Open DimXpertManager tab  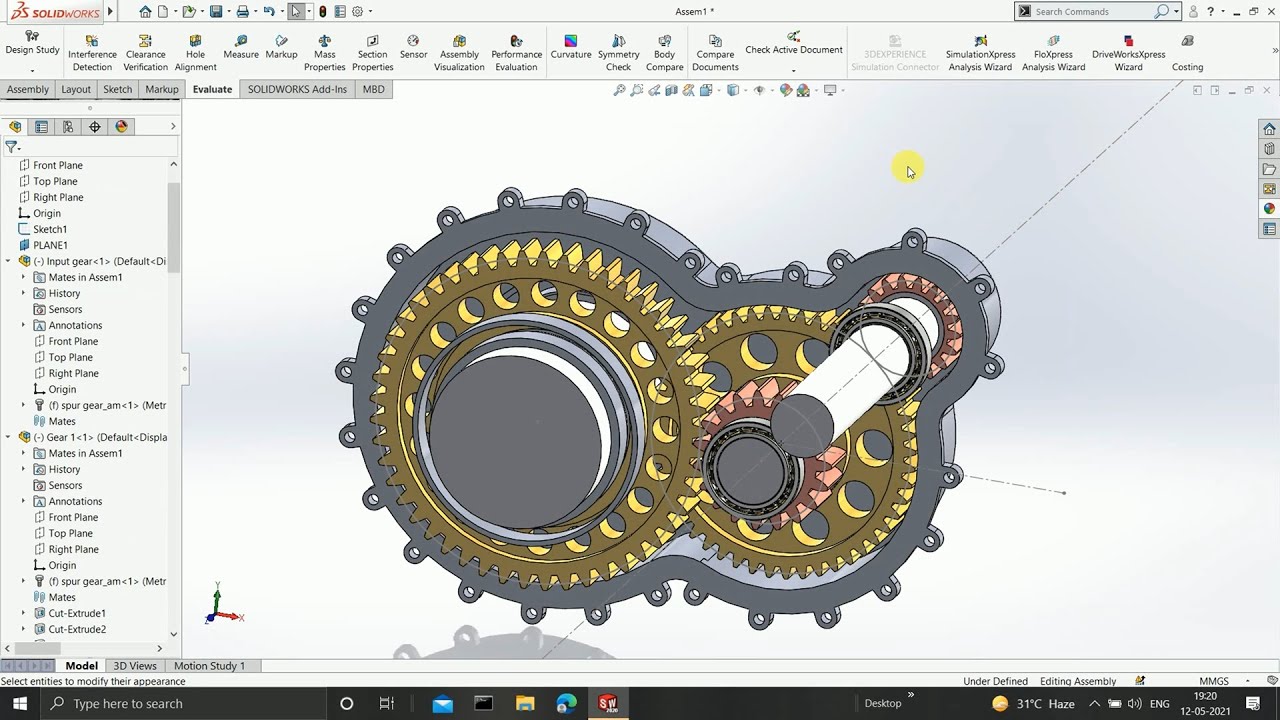click(95, 127)
